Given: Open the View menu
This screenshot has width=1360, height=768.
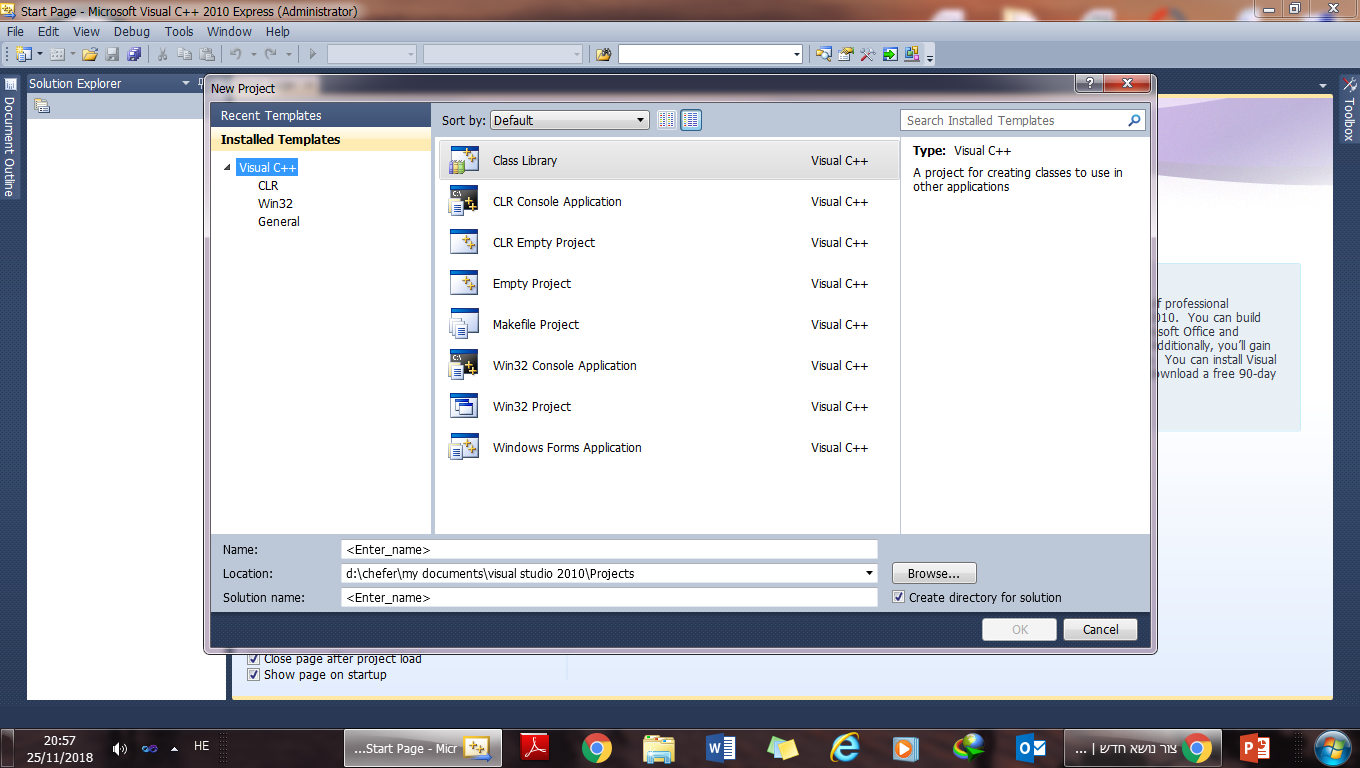Looking at the screenshot, I should tap(87, 31).
